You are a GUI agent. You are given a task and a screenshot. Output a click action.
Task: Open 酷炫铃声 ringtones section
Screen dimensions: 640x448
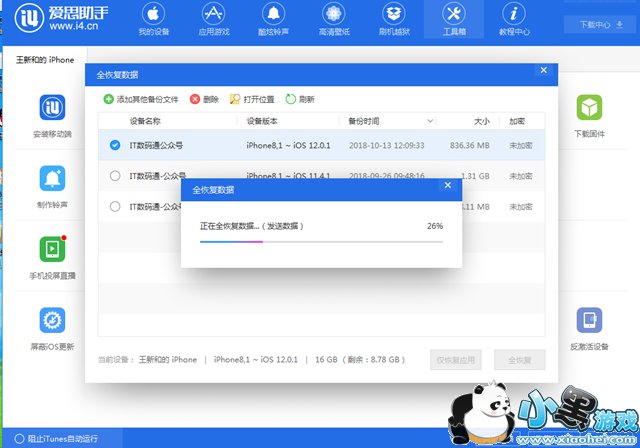273,19
